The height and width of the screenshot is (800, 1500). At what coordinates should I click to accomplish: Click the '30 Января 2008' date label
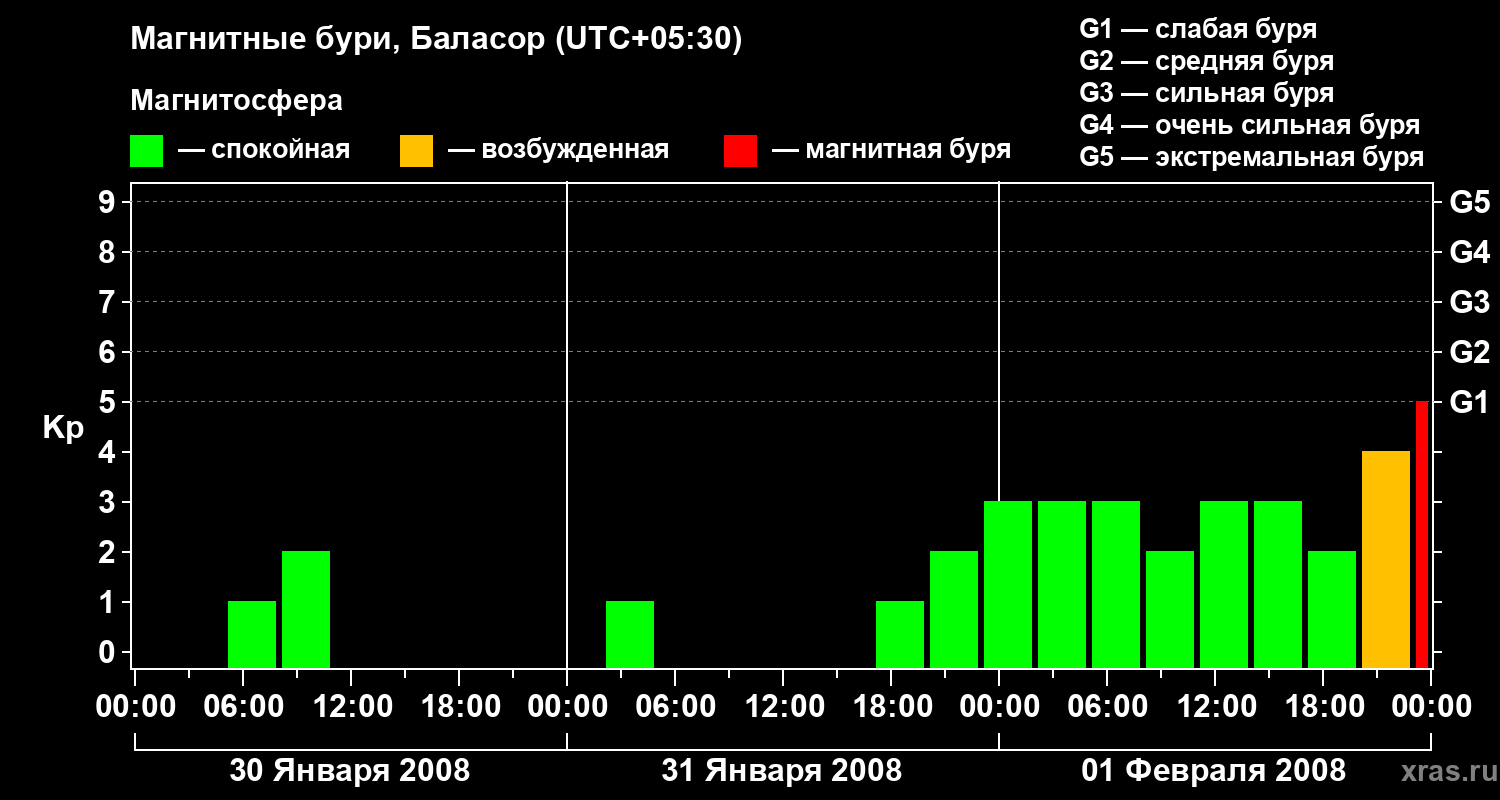coord(350,771)
